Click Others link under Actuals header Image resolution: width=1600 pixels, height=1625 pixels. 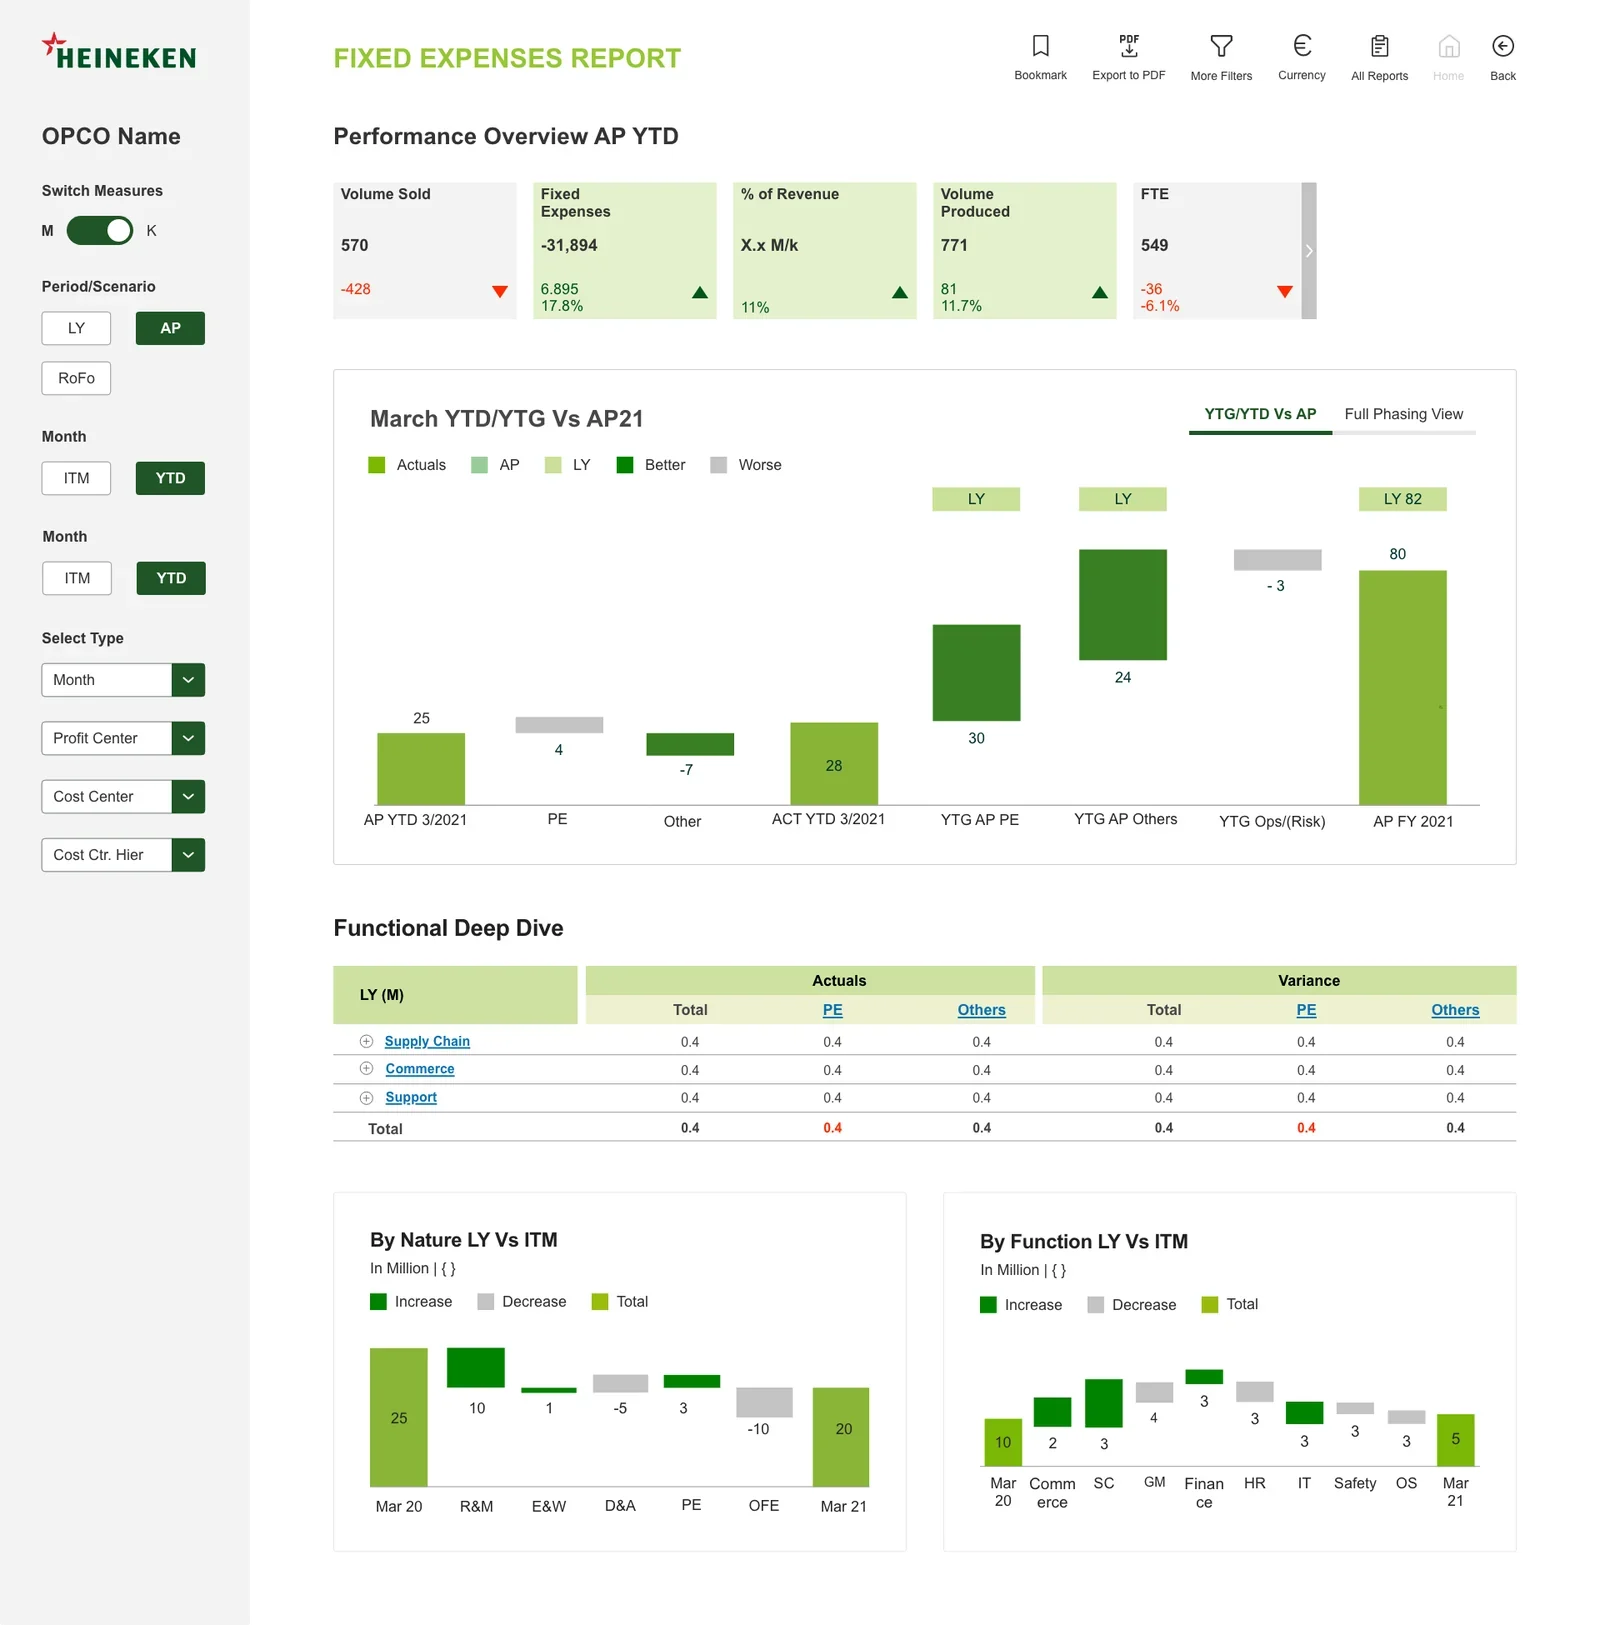[981, 1010]
